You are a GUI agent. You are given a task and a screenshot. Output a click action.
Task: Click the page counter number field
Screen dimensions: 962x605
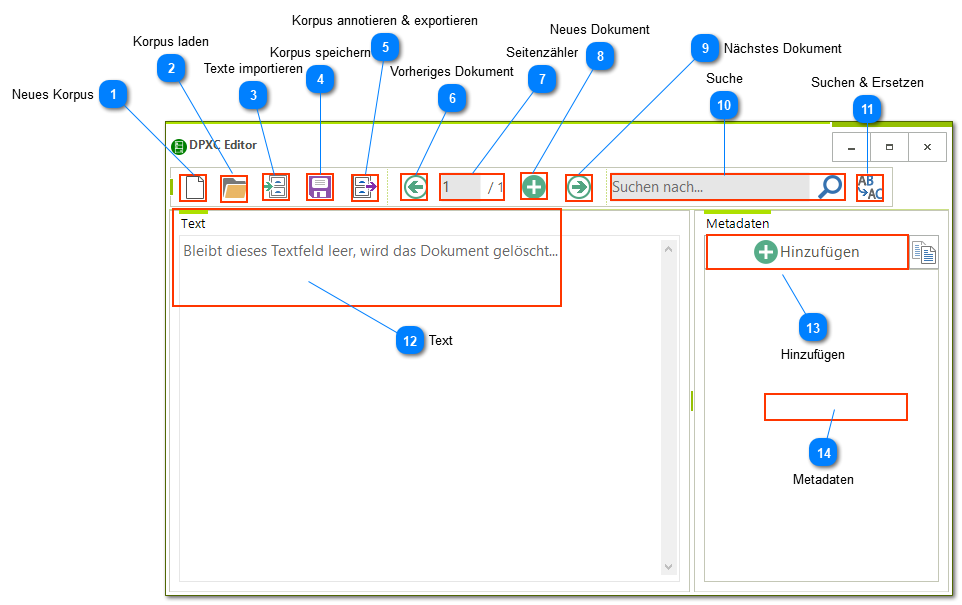460,187
